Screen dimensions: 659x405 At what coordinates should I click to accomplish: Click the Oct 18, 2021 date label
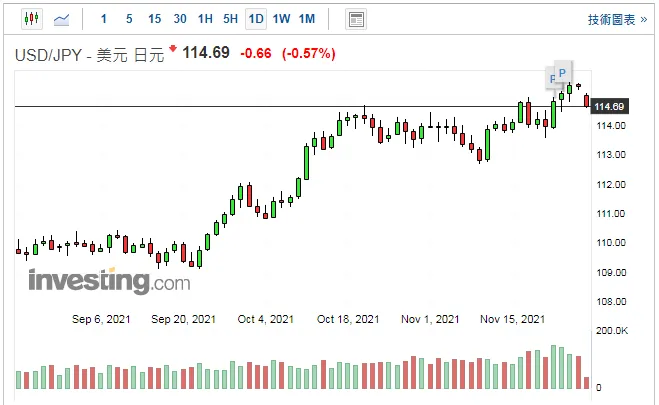point(348,319)
